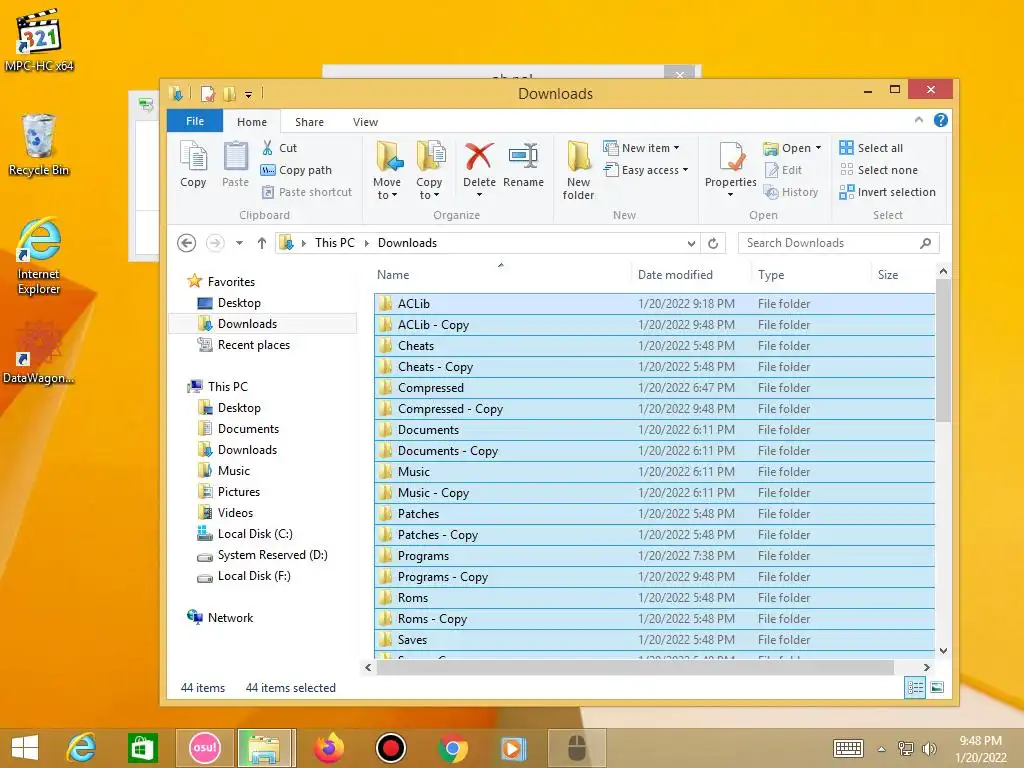Click Invert selection in the ribbon
Screen dimensions: 1024x768
tap(888, 192)
